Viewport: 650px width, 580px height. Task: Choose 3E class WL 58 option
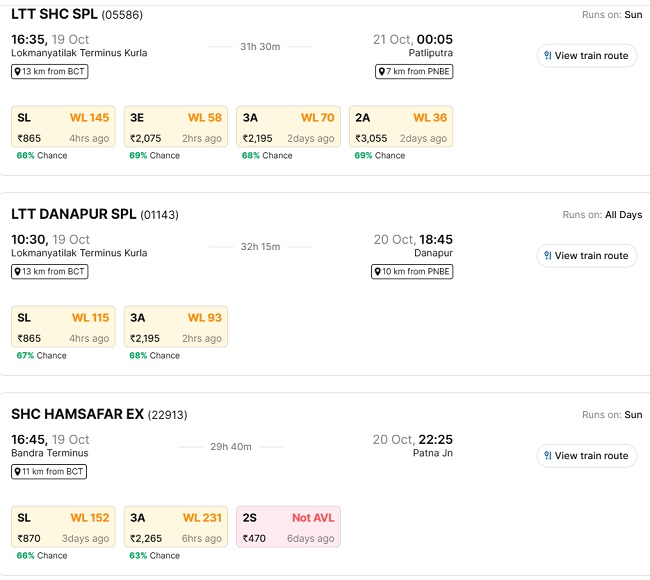(176, 127)
